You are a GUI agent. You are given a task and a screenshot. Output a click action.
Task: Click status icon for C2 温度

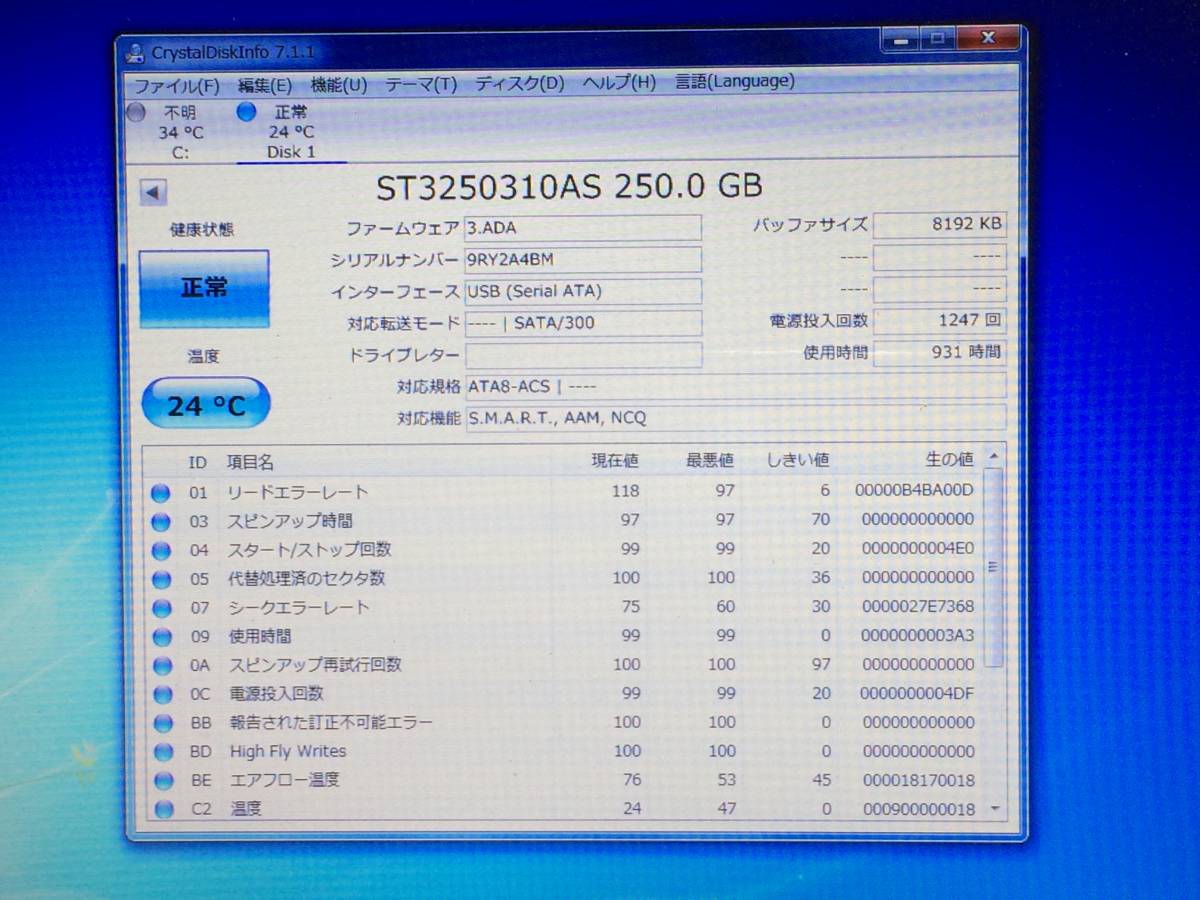click(x=164, y=809)
